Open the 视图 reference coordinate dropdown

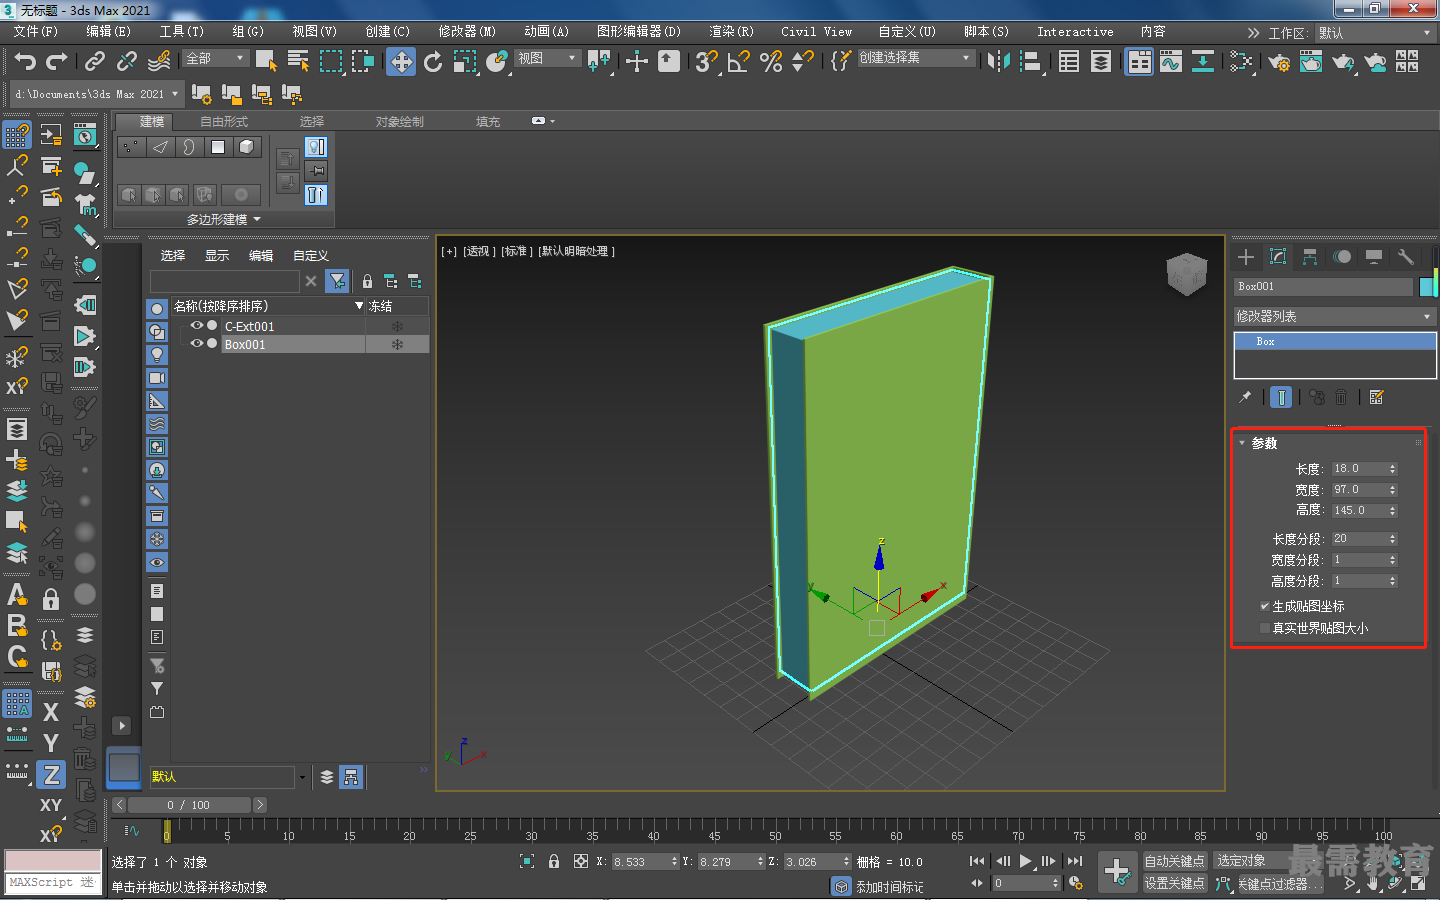547,59
